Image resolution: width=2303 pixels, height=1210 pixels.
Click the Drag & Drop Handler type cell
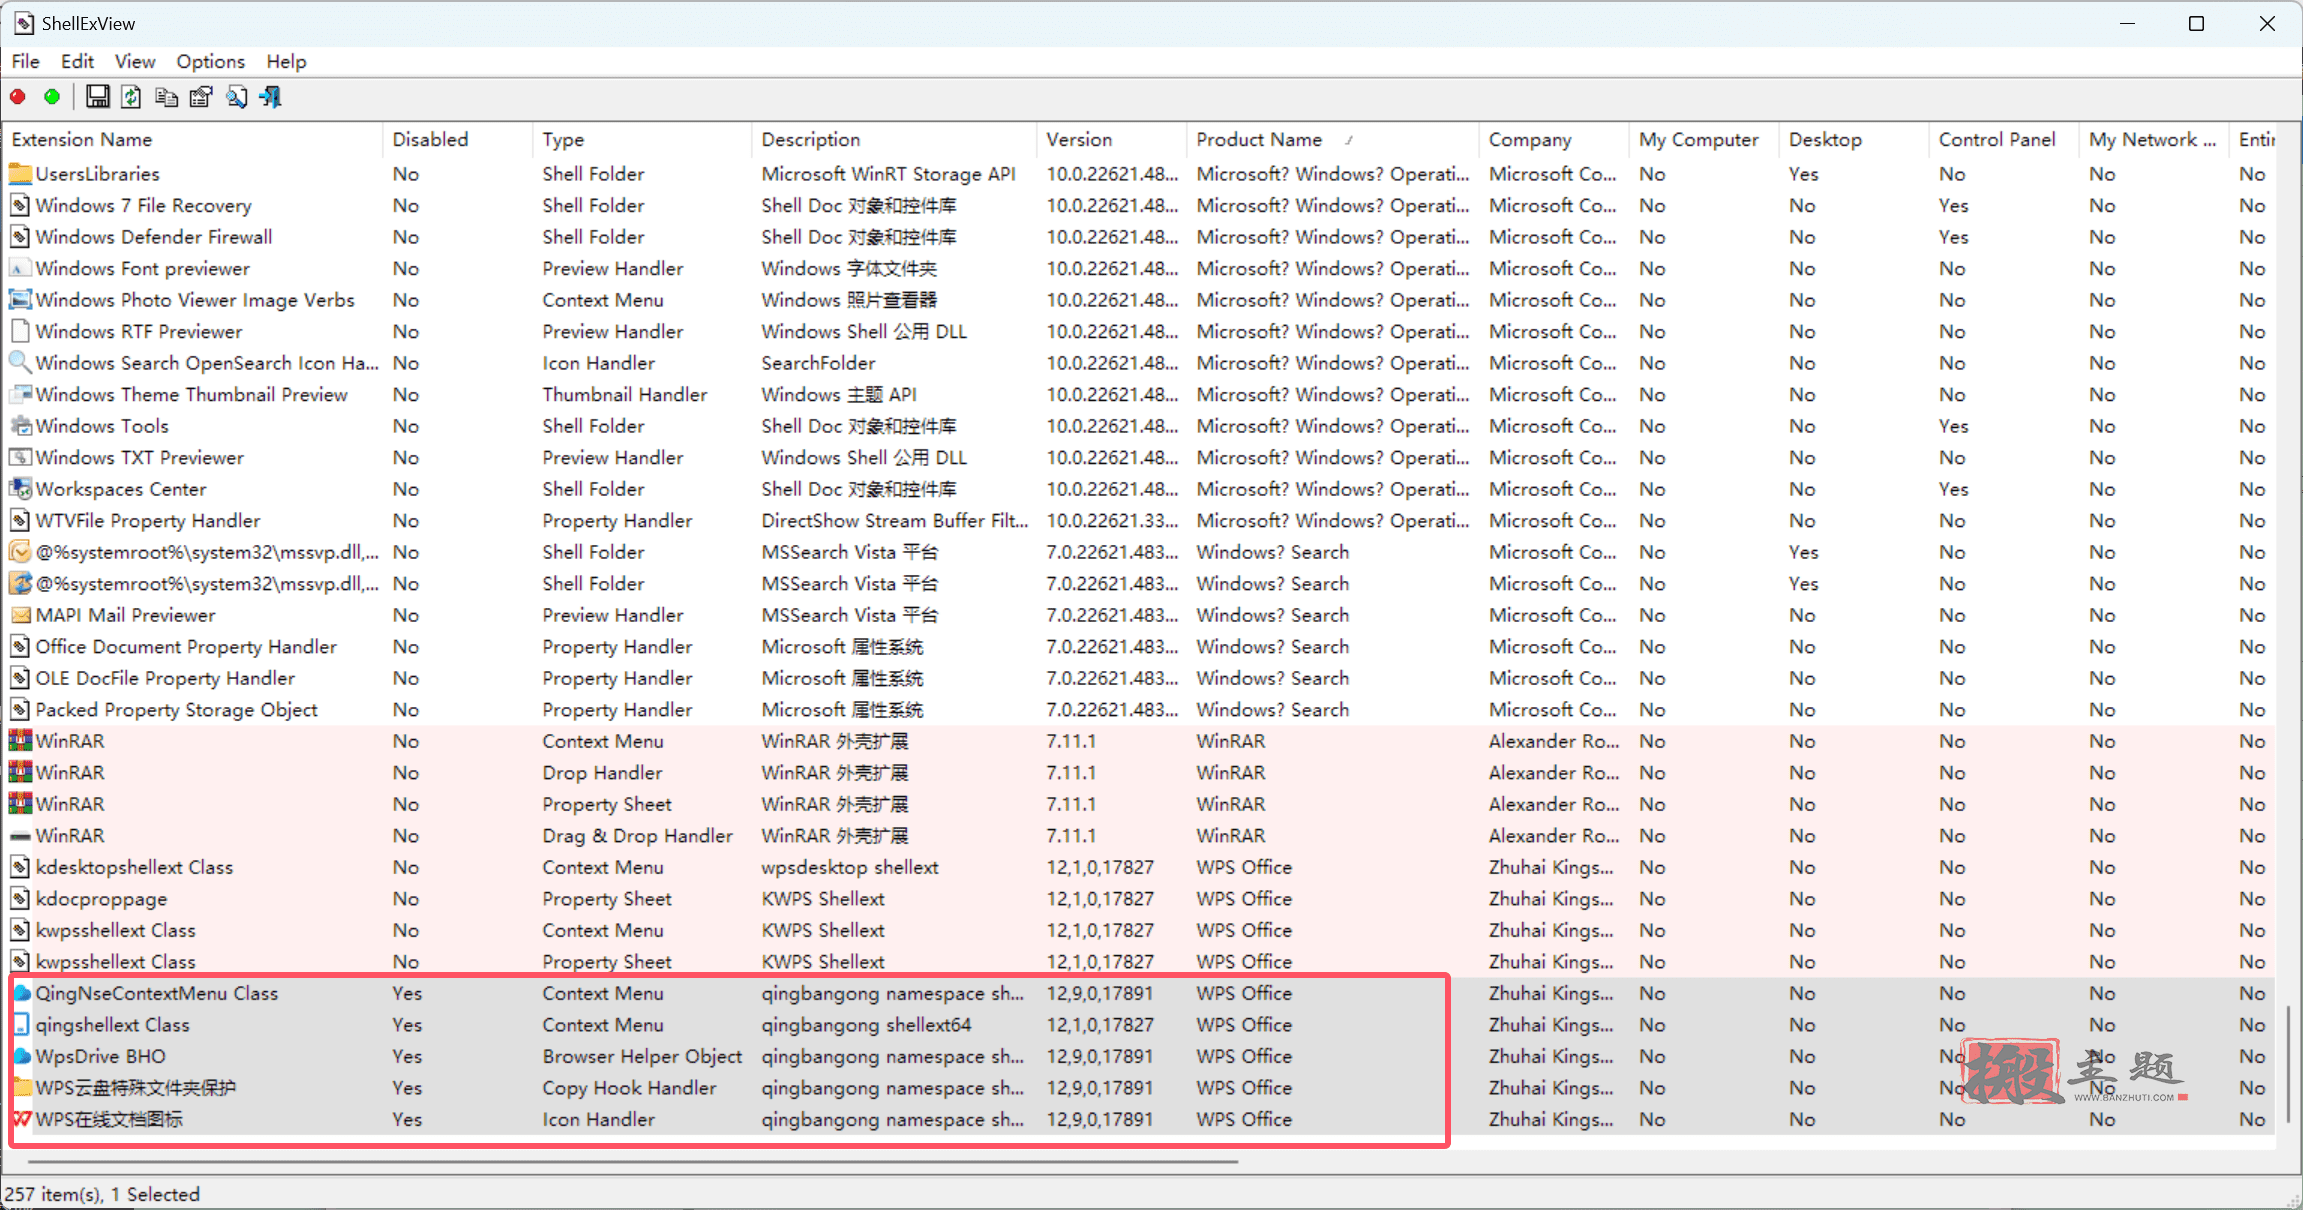[x=637, y=836]
